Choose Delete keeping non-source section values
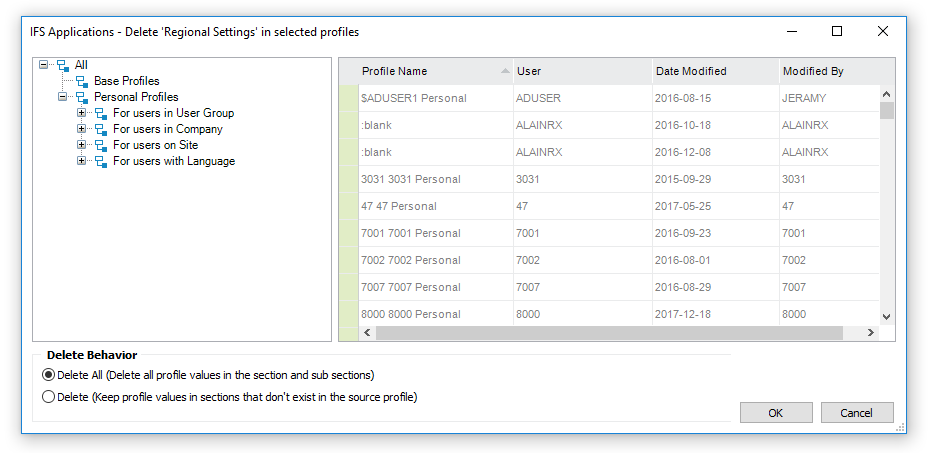This screenshot has width=928, height=453. coord(49,397)
